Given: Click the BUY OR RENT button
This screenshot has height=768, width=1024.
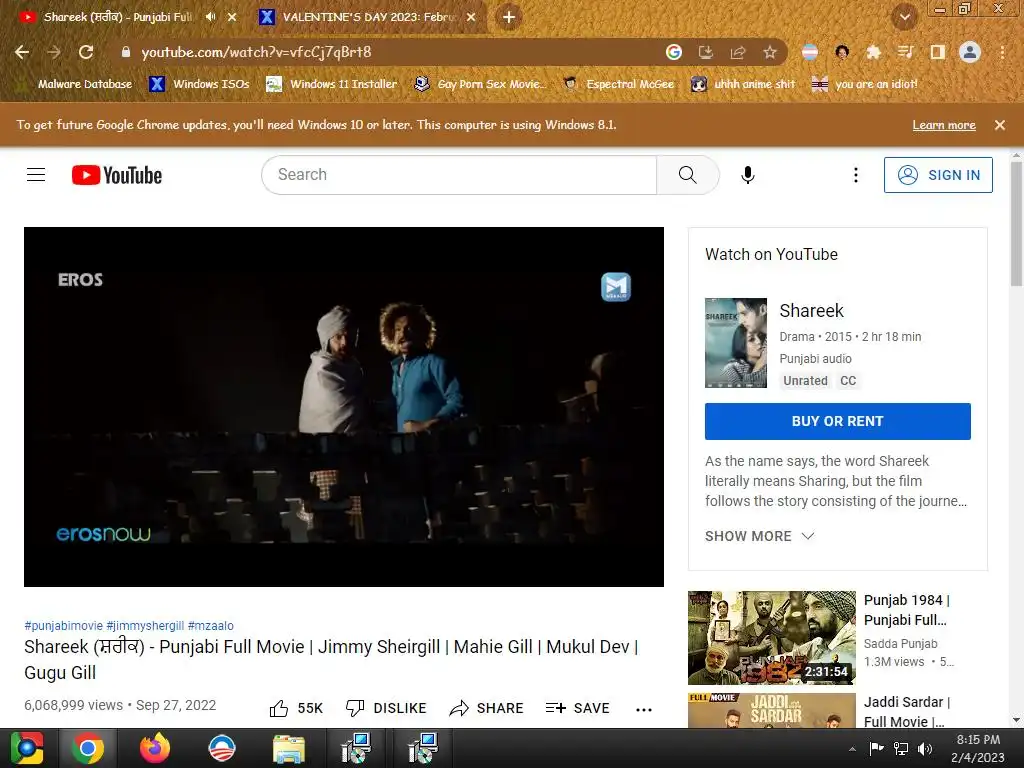Looking at the screenshot, I should (837, 421).
